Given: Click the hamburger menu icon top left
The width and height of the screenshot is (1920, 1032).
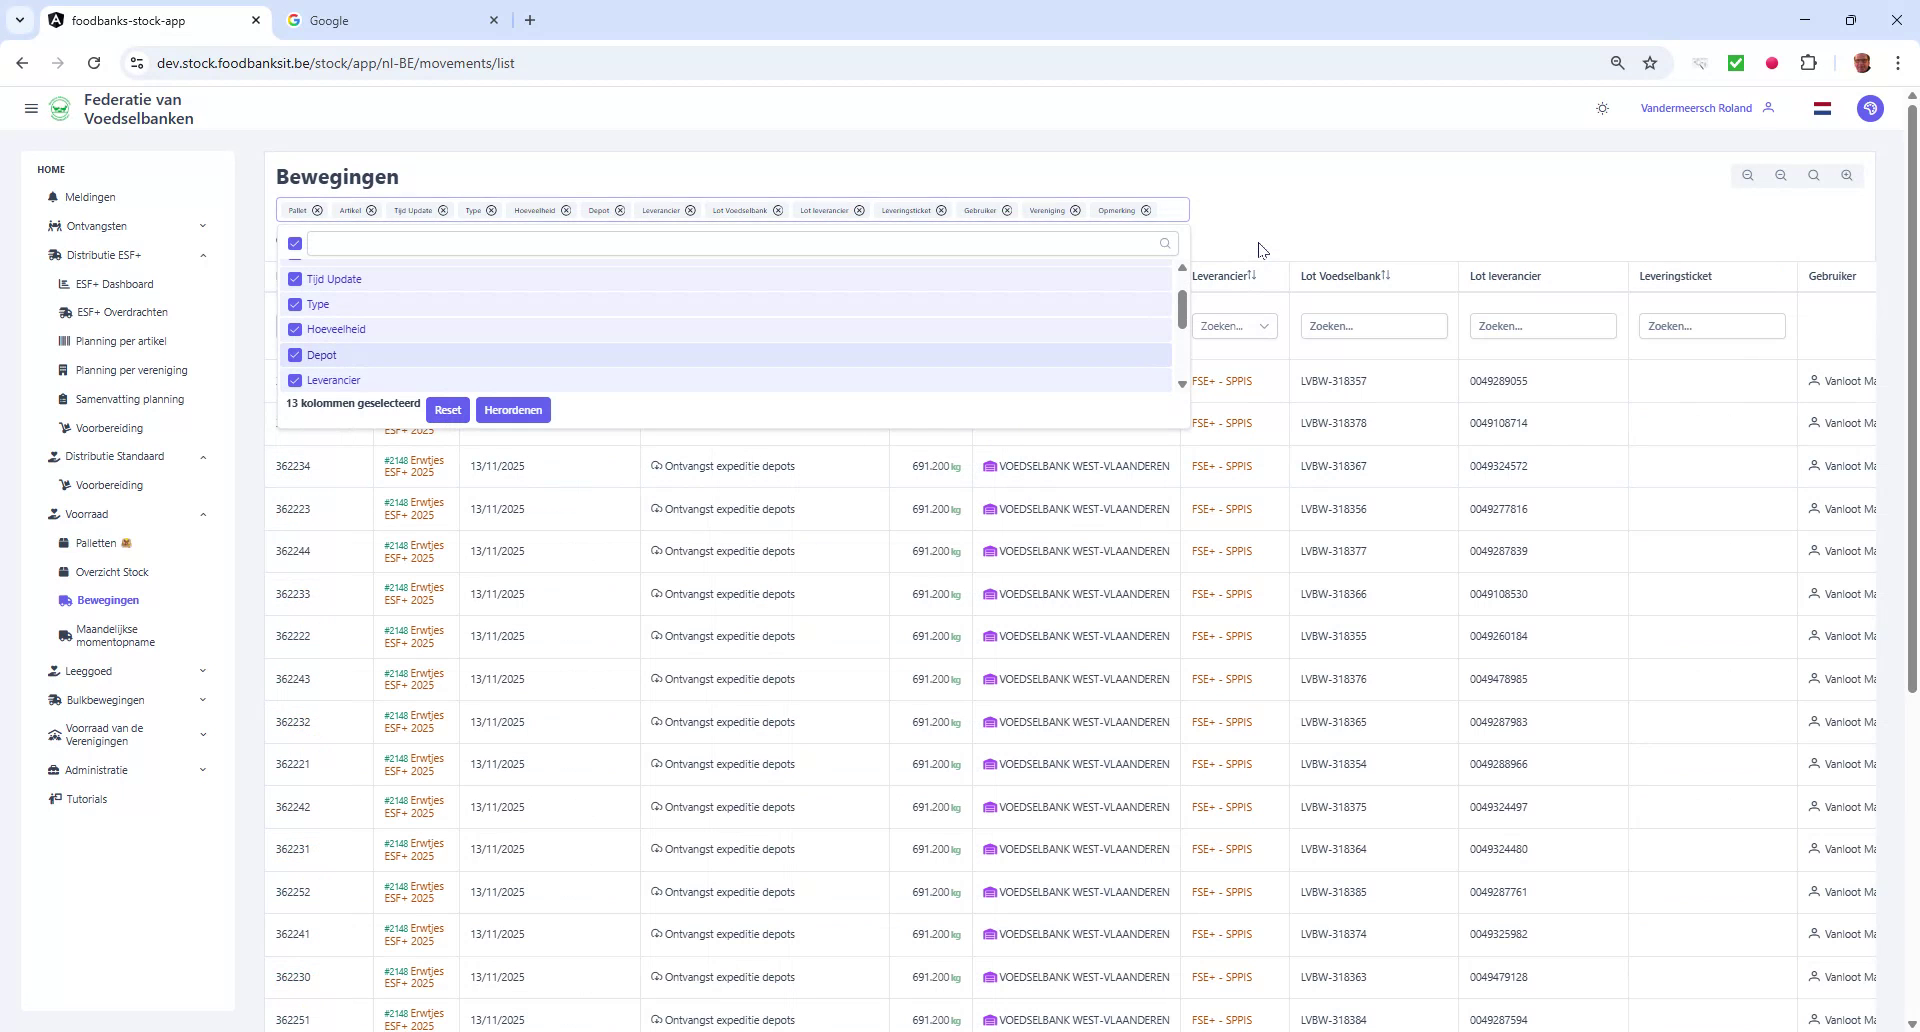Looking at the screenshot, I should point(31,108).
